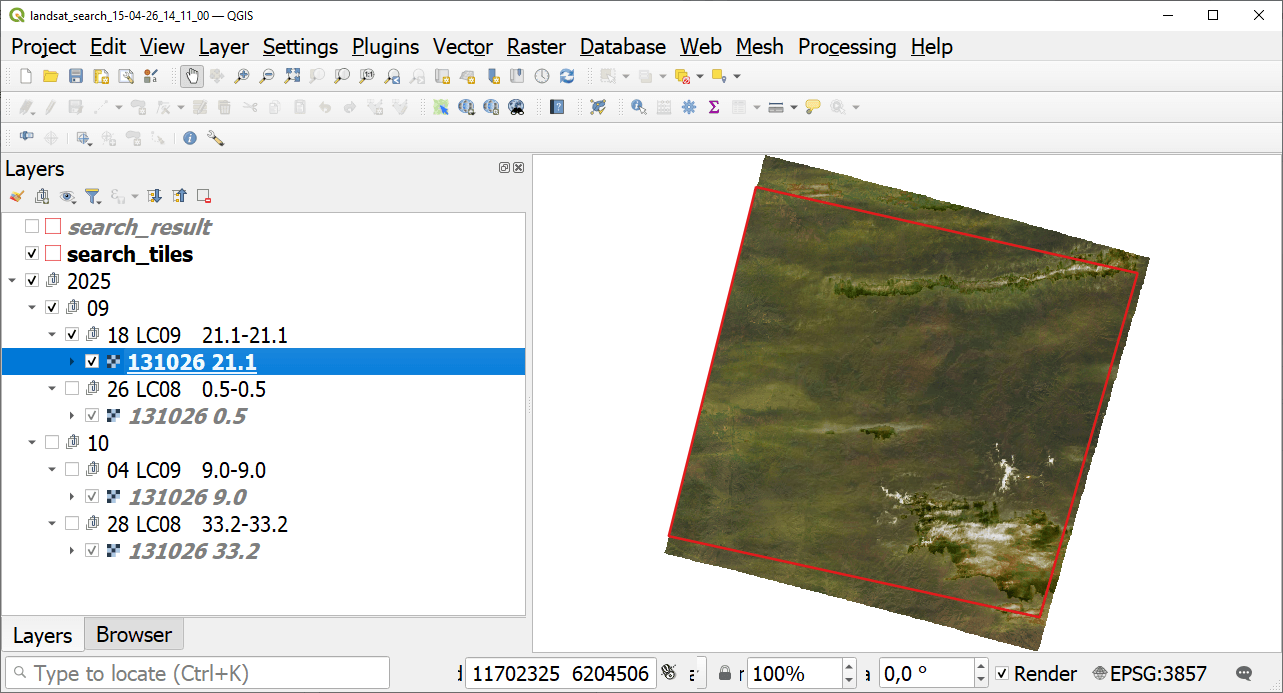This screenshot has height=693, width=1283.
Task: Click the EPSG:3857 CRS button
Action: (x=1149, y=674)
